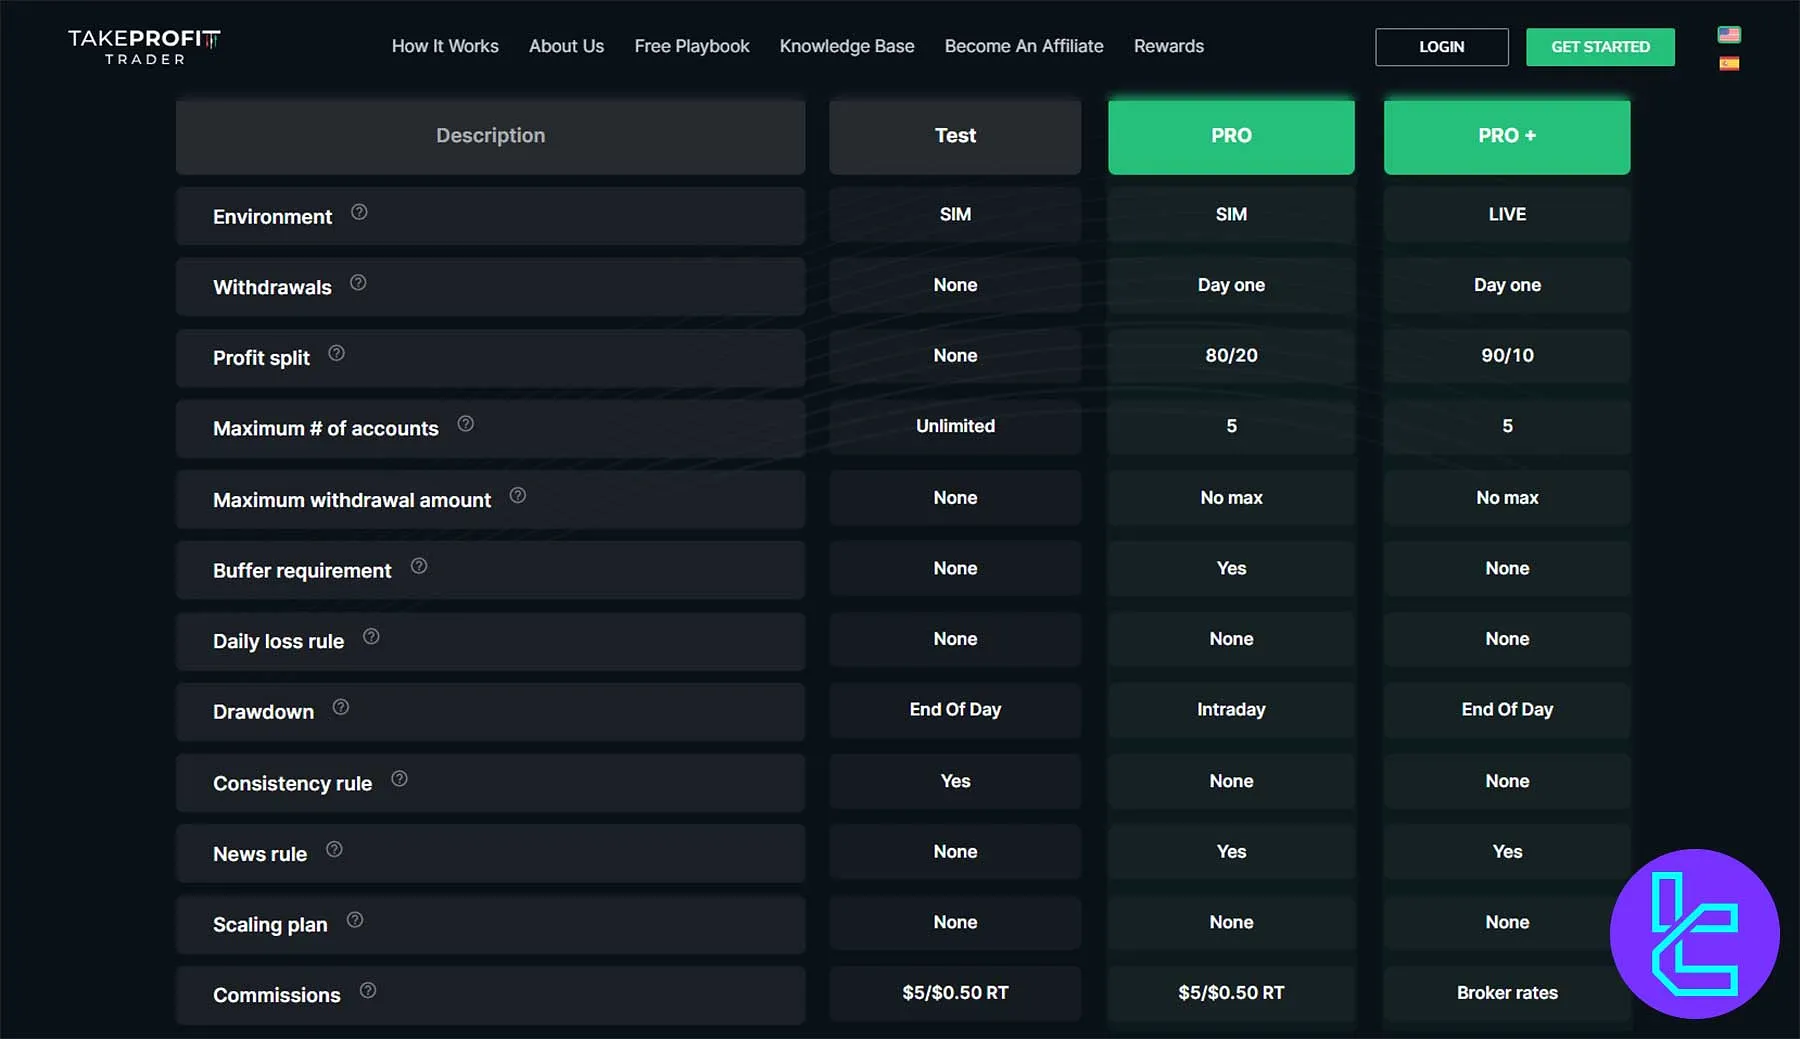Click the green GET STARTED button

coord(1600,47)
